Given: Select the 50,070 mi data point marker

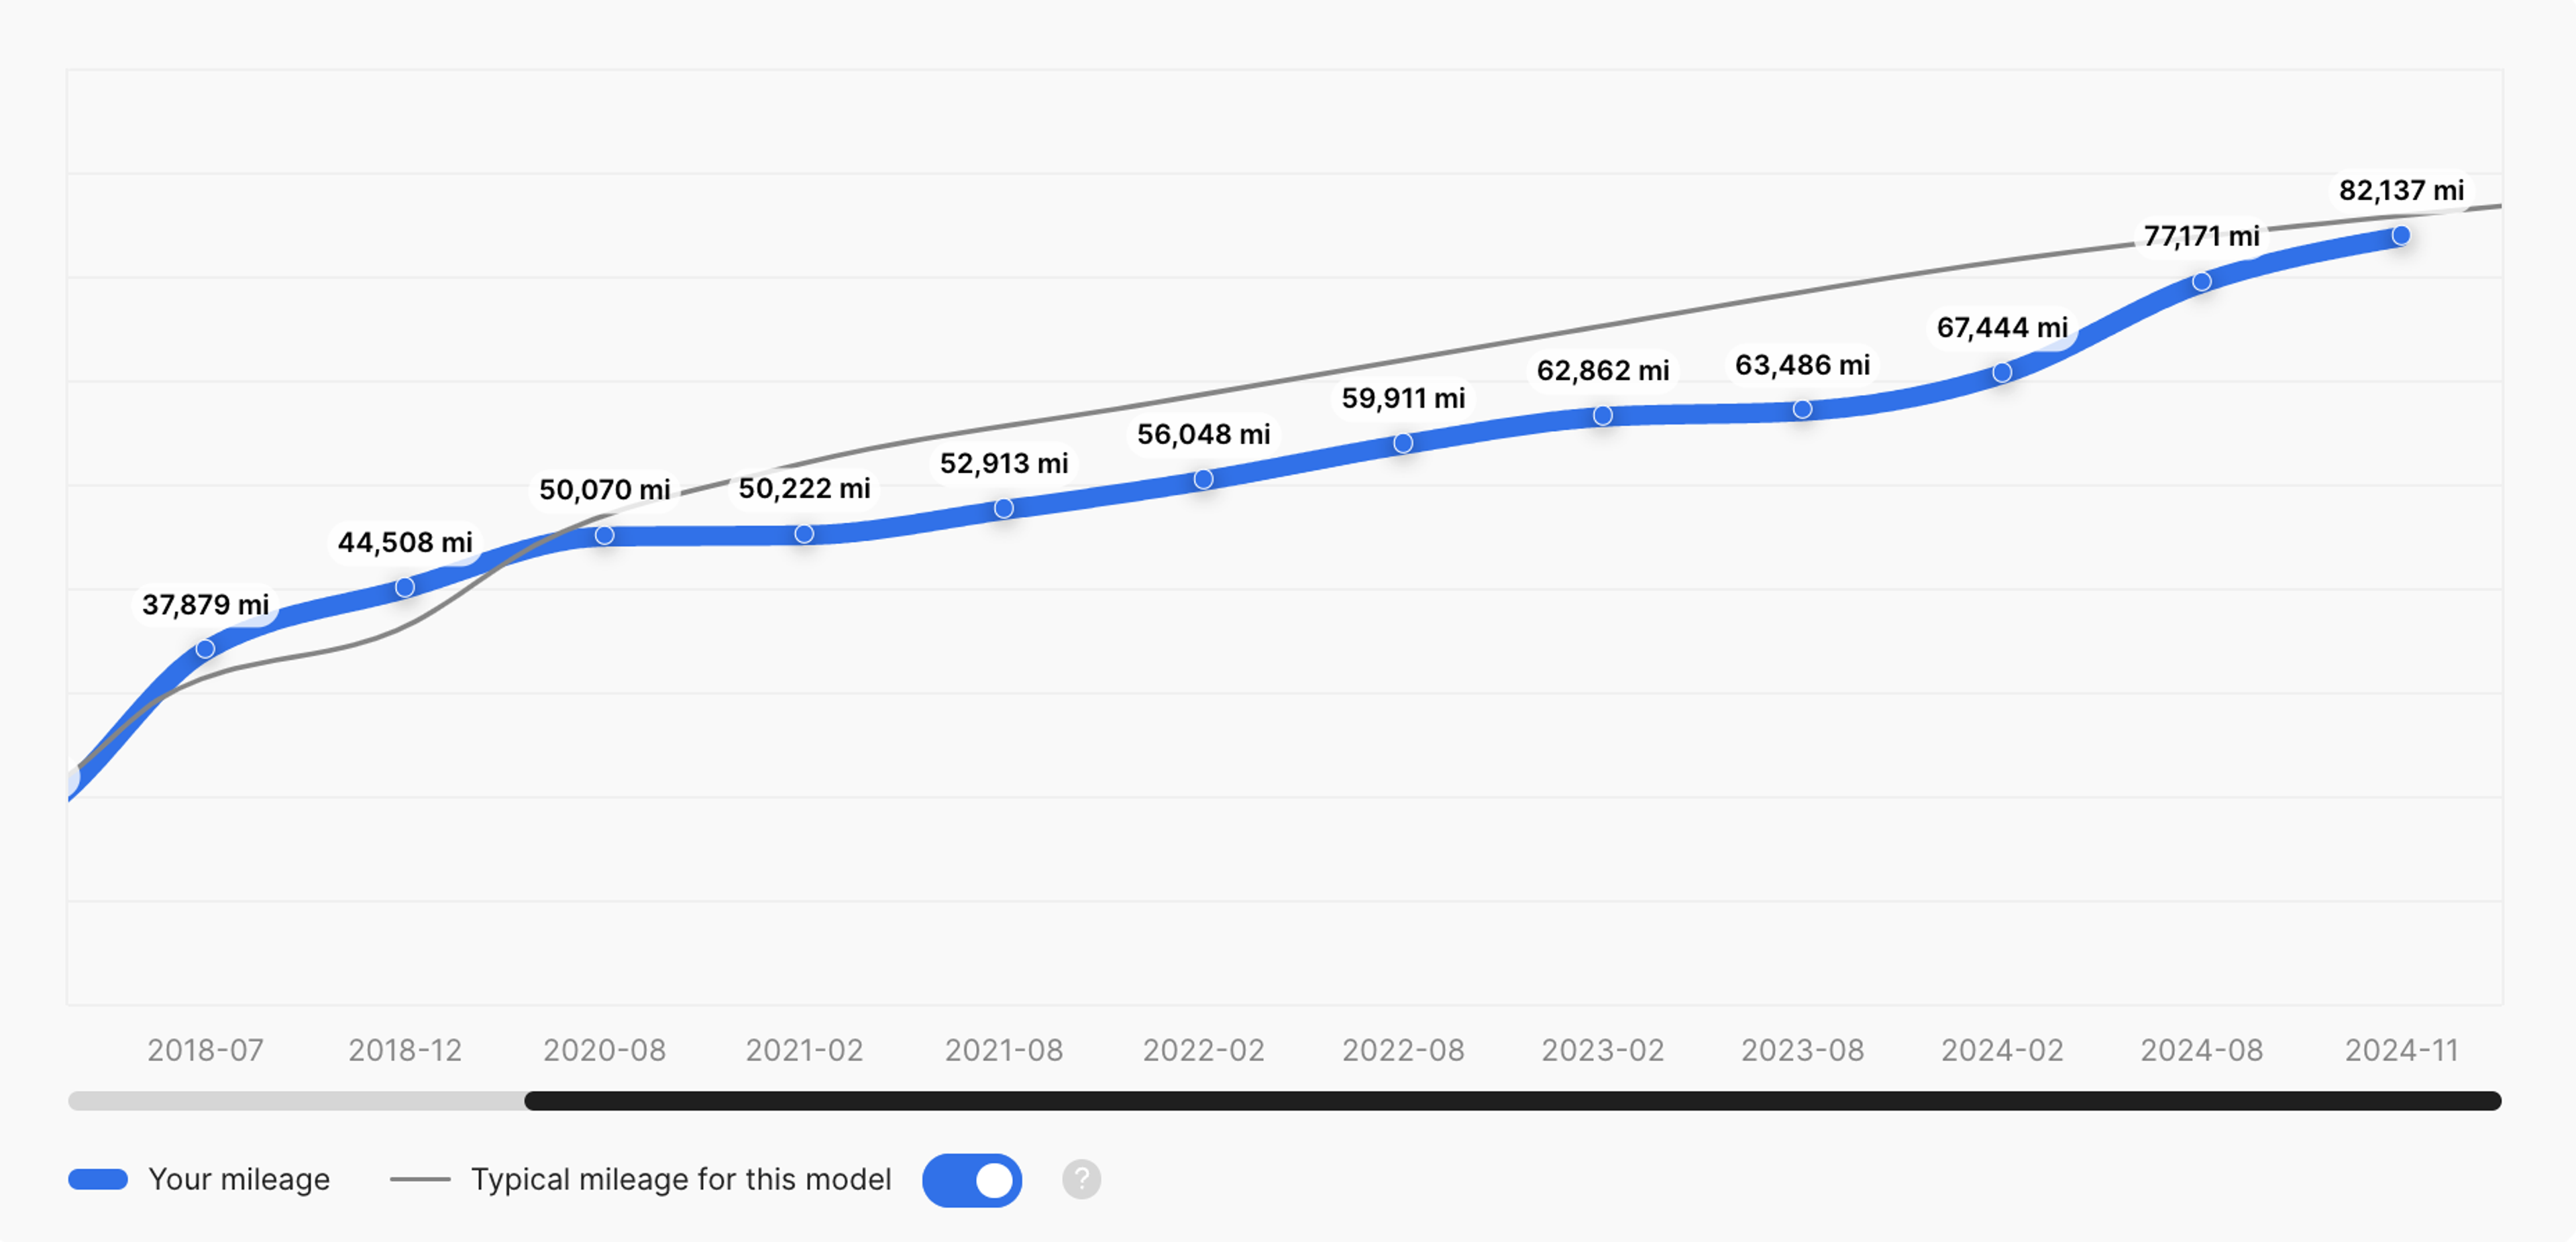Looking at the screenshot, I should click(x=604, y=535).
